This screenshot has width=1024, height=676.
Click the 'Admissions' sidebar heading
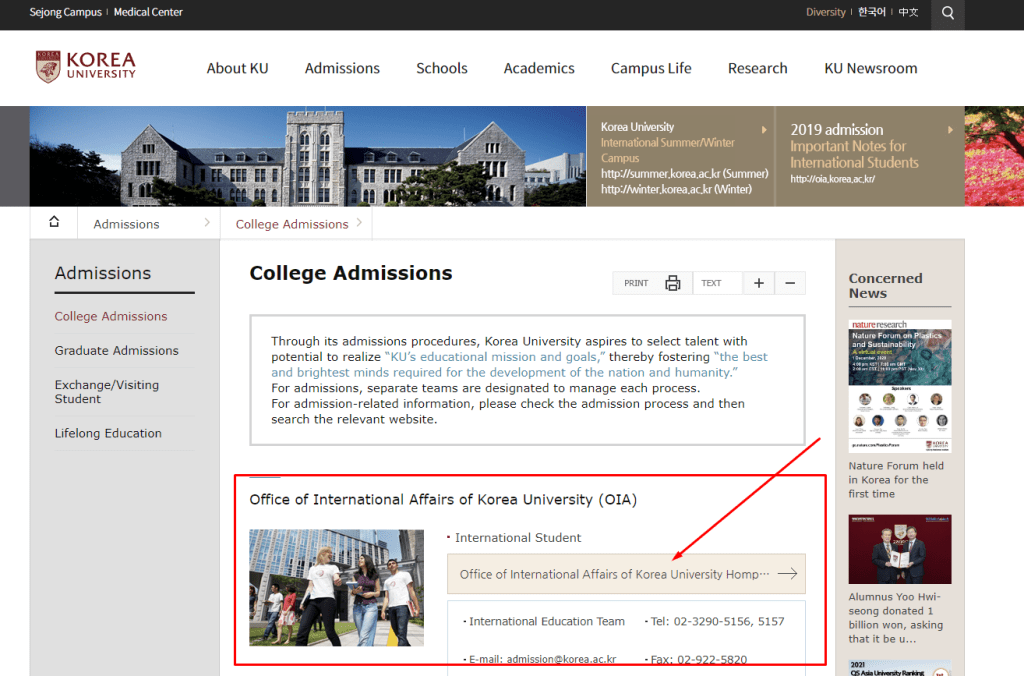coord(103,273)
